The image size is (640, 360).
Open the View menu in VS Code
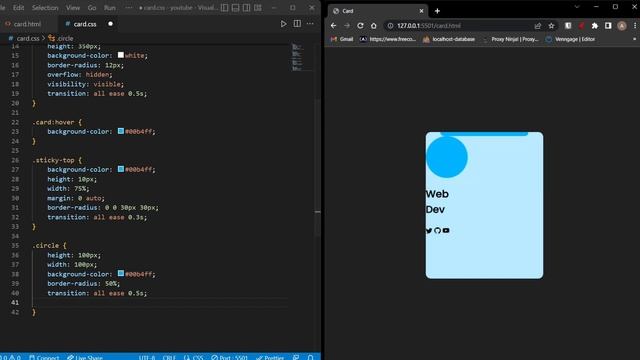tap(73, 7)
